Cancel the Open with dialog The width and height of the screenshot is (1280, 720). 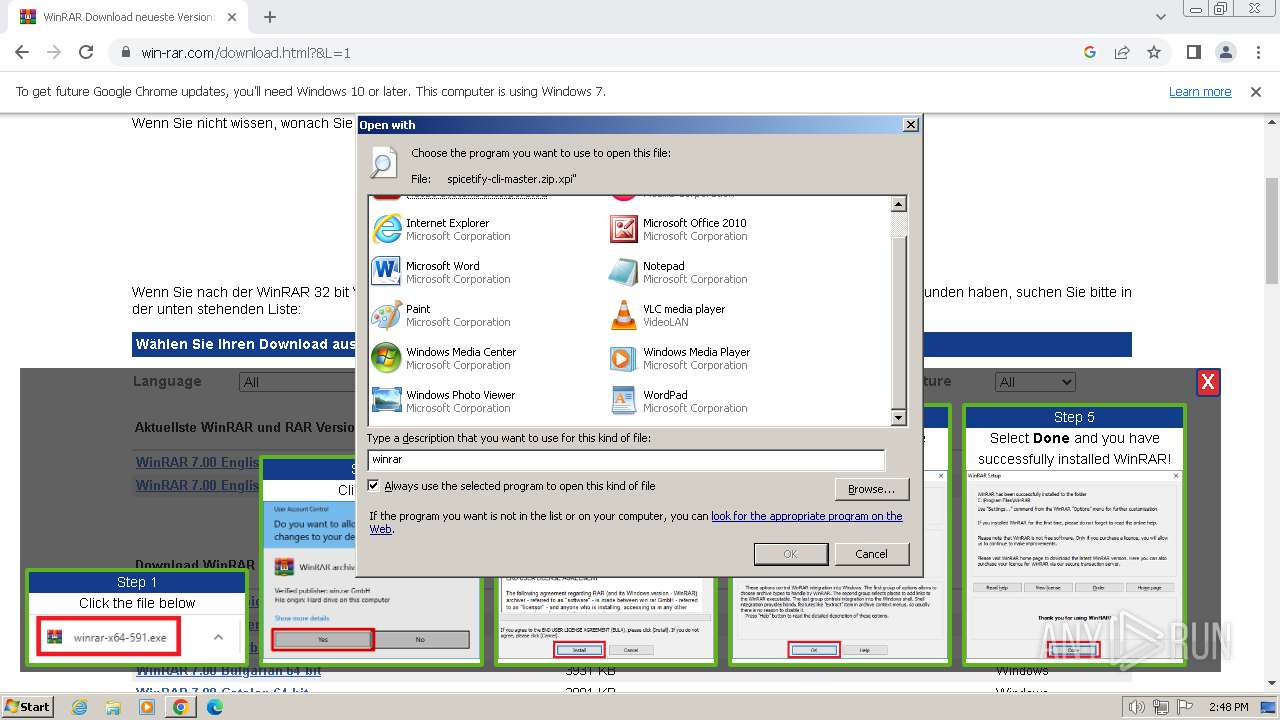click(871, 554)
